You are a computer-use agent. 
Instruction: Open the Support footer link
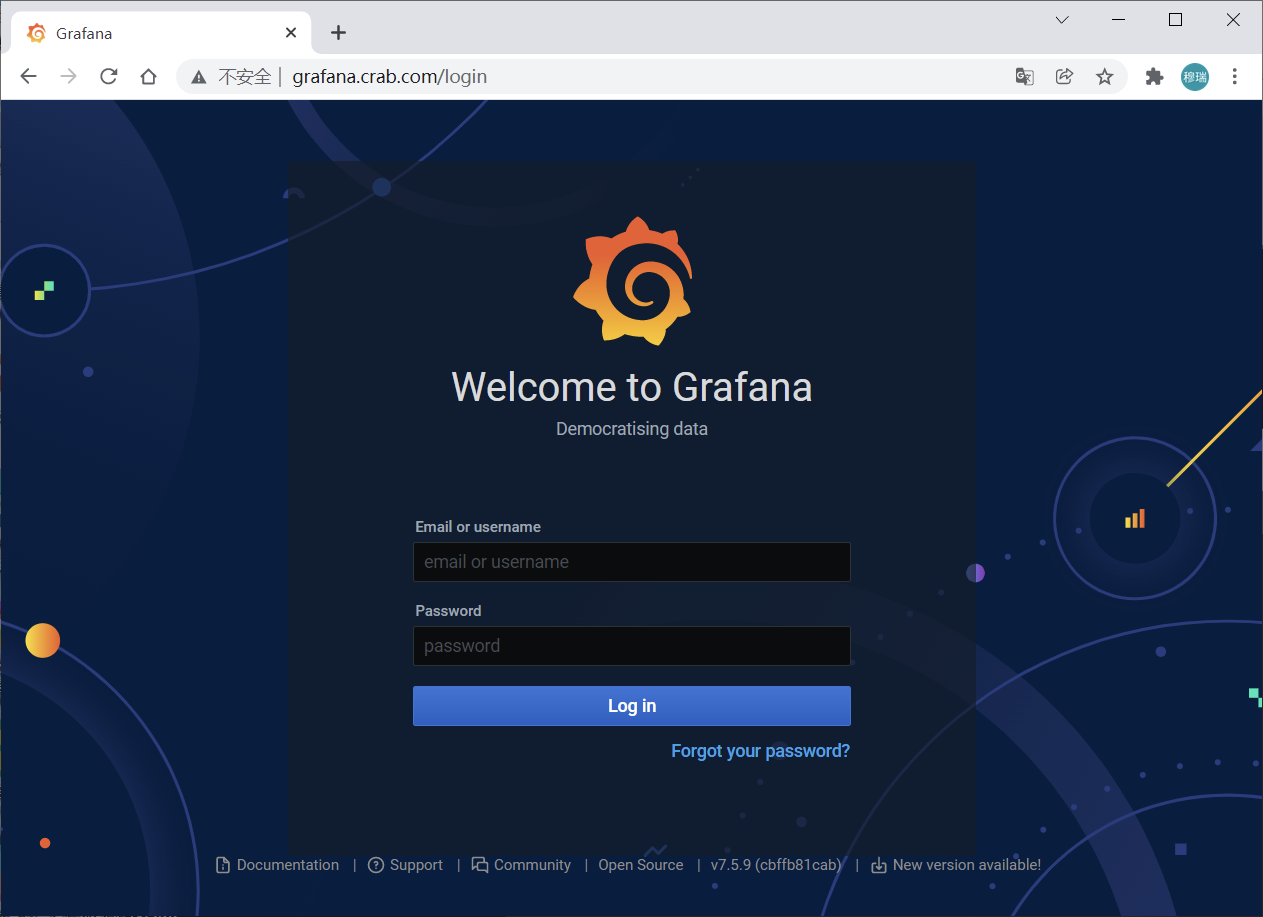coord(416,865)
